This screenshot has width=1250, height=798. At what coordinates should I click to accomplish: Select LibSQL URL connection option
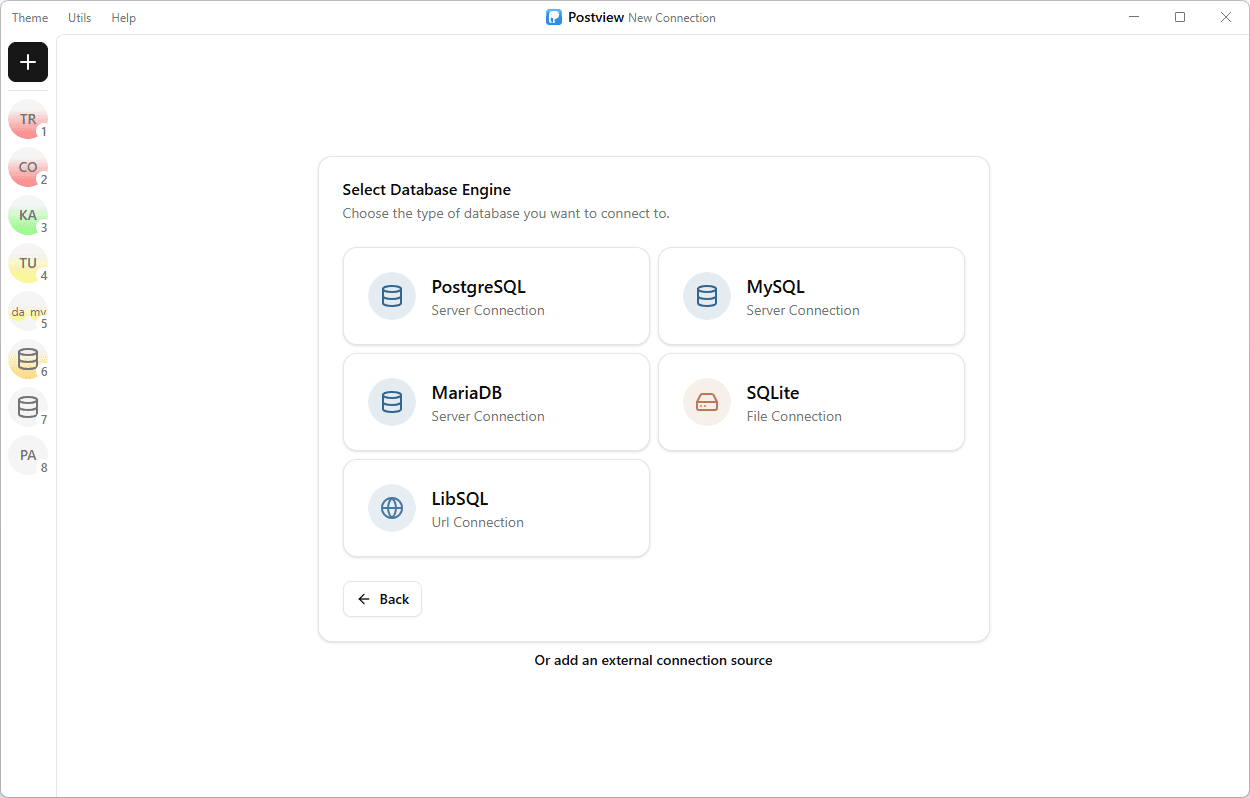click(x=496, y=508)
